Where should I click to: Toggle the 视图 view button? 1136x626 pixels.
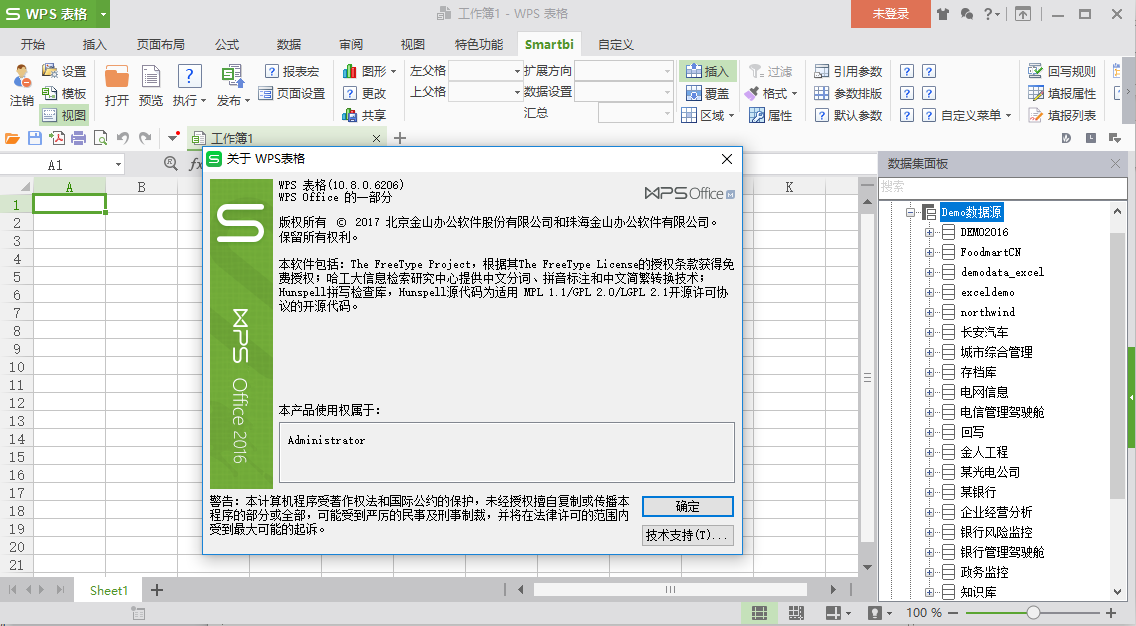point(64,114)
